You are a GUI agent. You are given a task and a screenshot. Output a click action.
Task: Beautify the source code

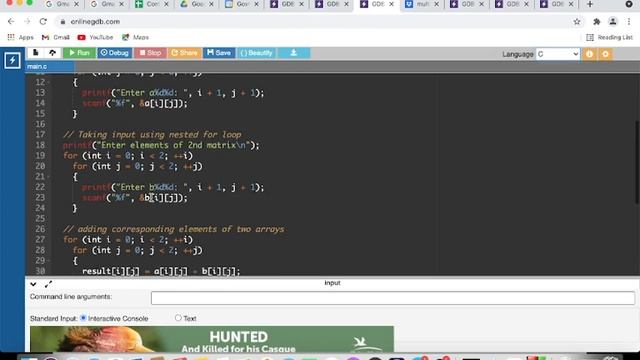point(256,53)
